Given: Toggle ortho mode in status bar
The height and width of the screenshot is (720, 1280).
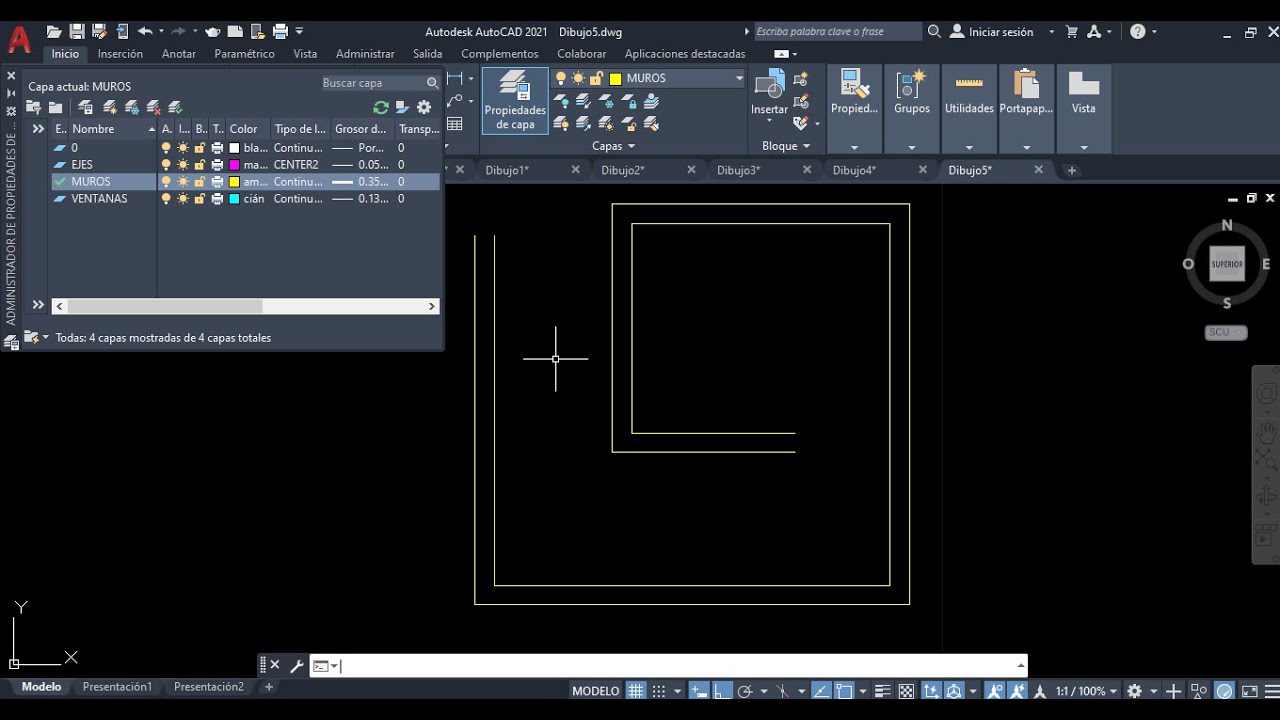Looking at the screenshot, I should click(721, 691).
